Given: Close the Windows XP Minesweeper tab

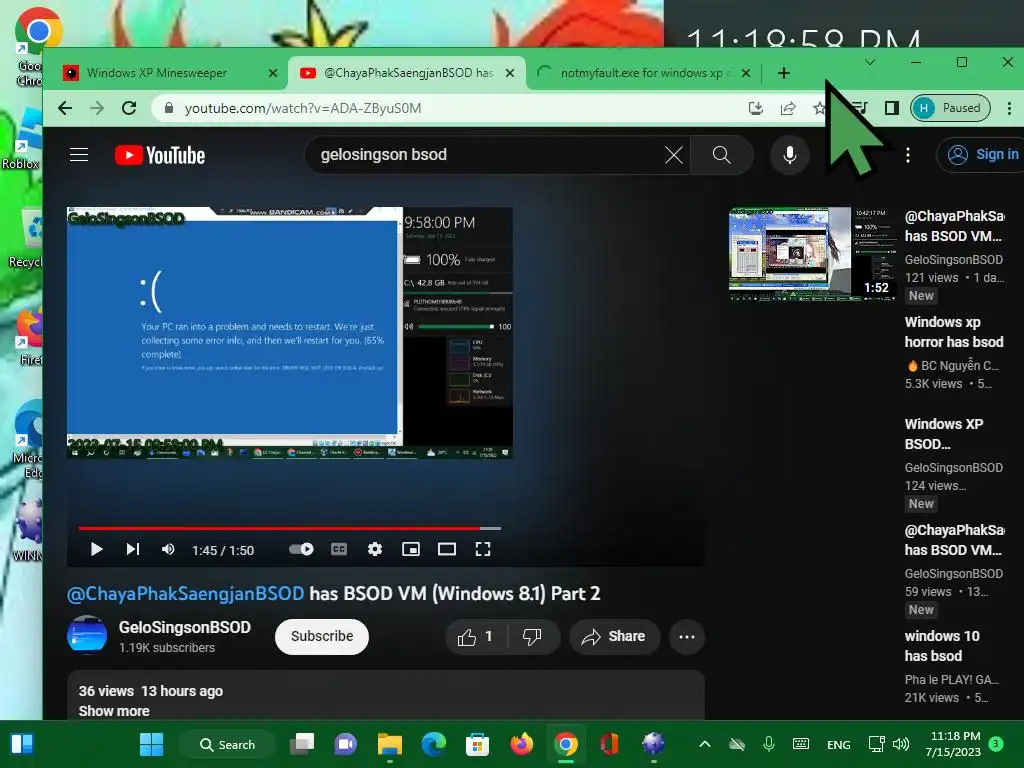Looking at the screenshot, I should [x=273, y=73].
